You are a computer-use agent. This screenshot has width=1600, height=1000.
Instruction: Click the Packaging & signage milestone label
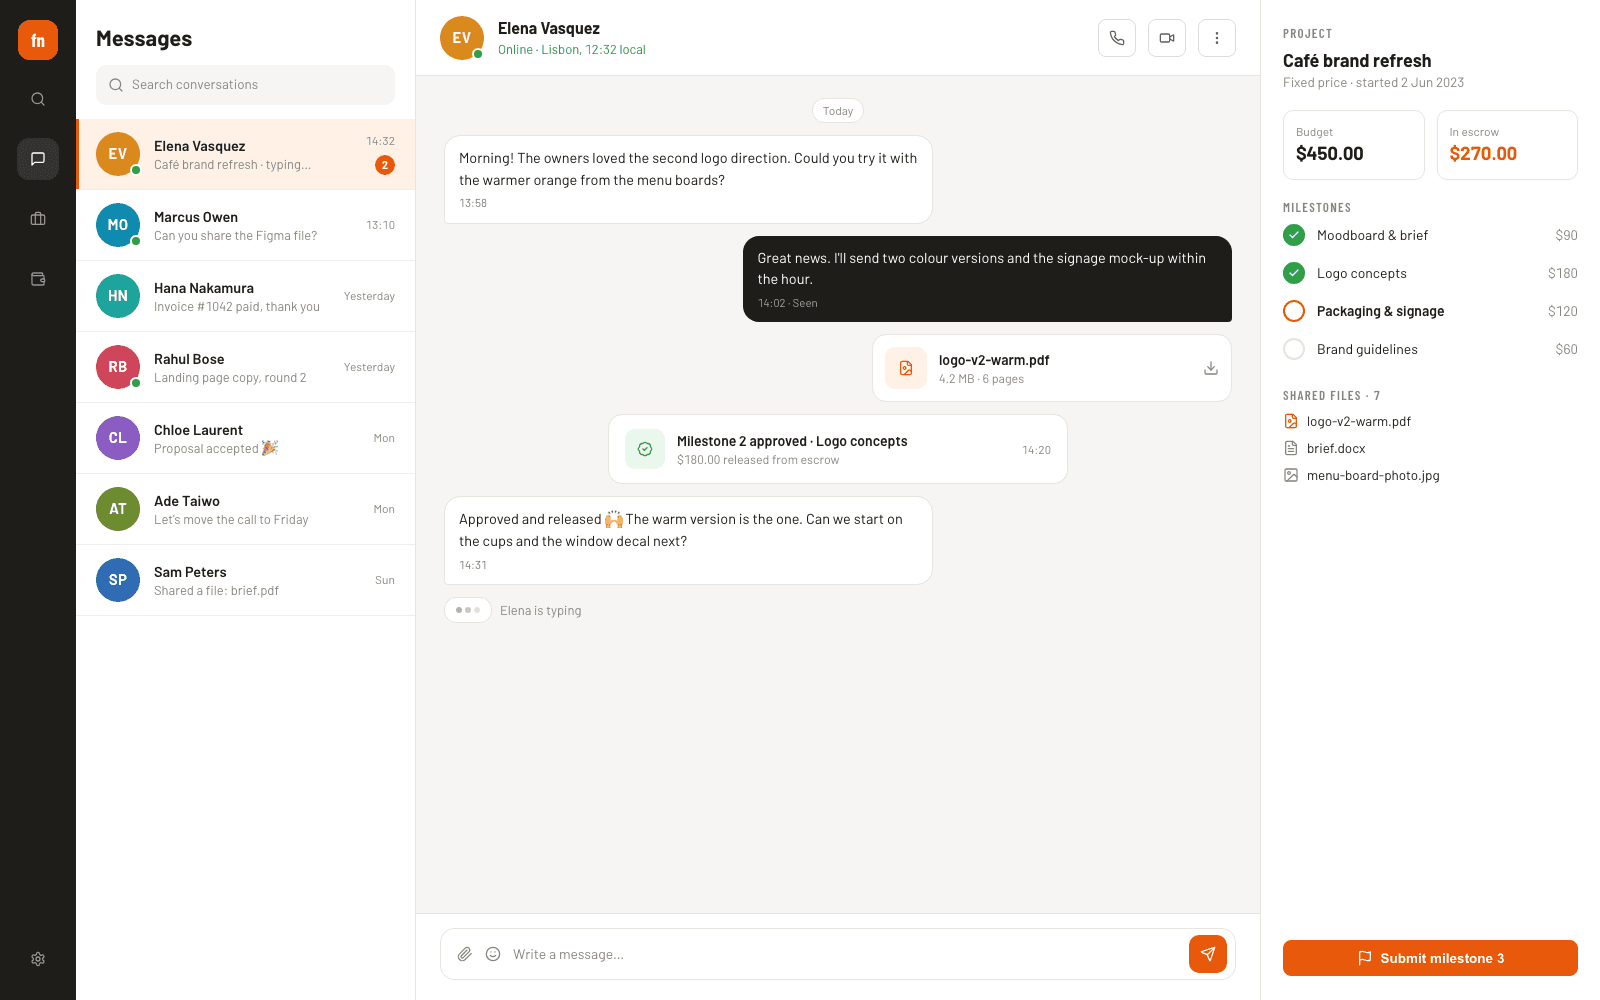(x=1380, y=311)
